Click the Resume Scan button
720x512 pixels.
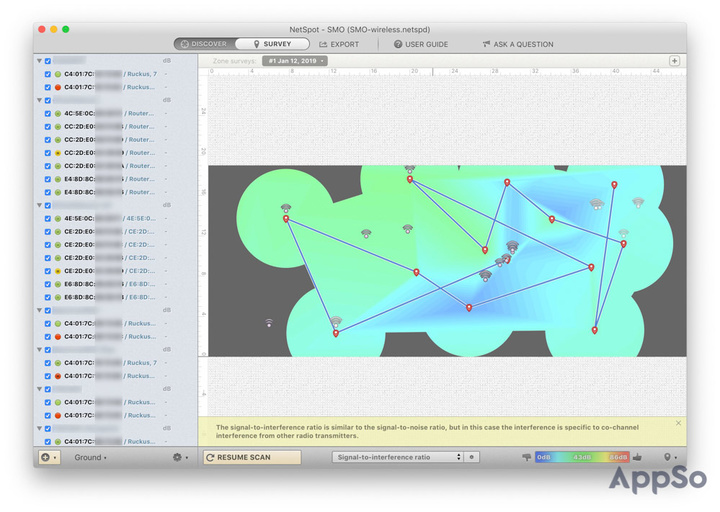click(252, 457)
